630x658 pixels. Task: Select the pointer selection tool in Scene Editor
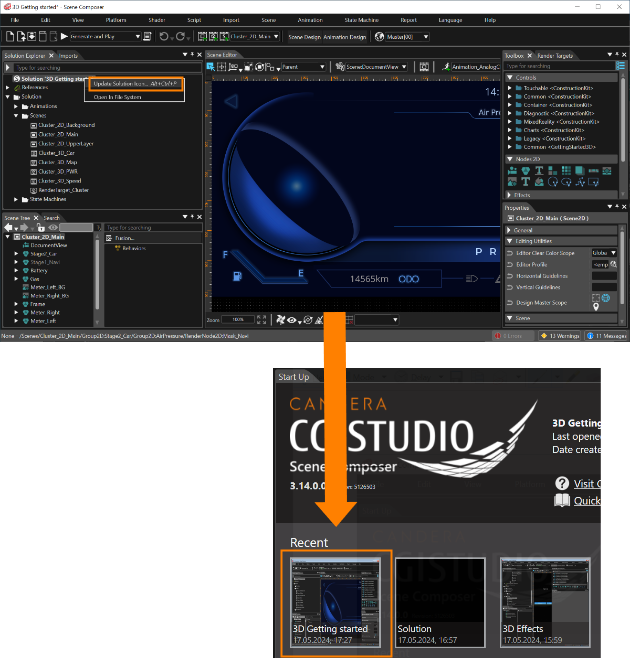pyautogui.click(x=211, y=67)
